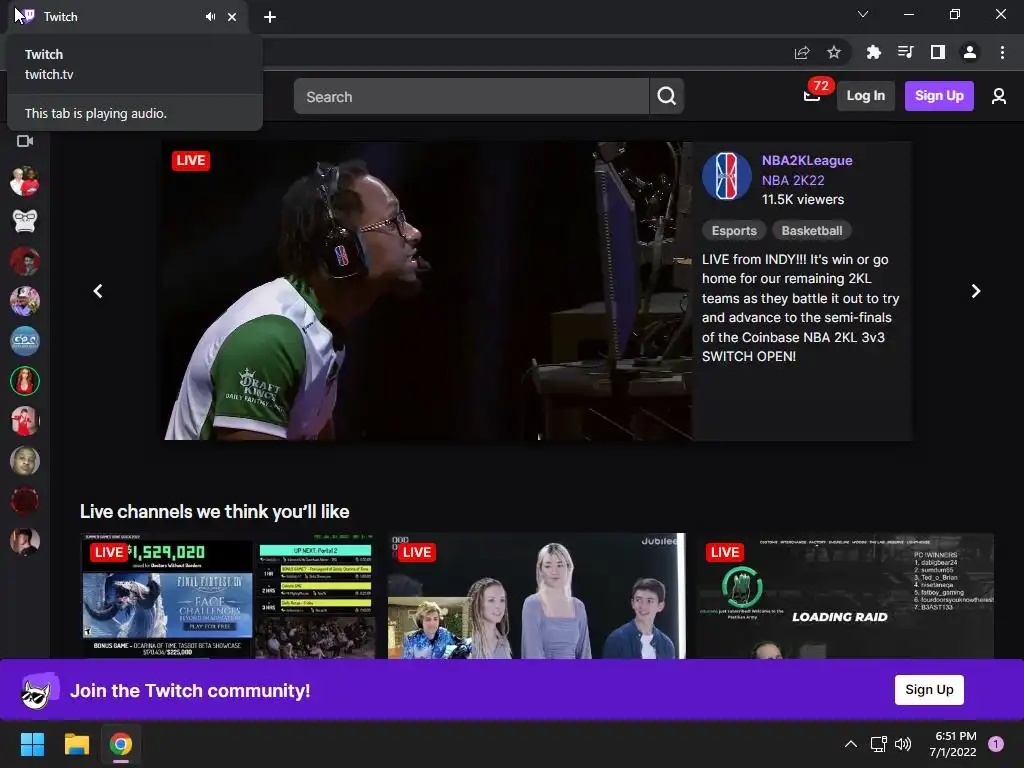The width and height of the screenshot is (1024, 768).
Task: Open a new tab with plus button
Action: [270, 17]
